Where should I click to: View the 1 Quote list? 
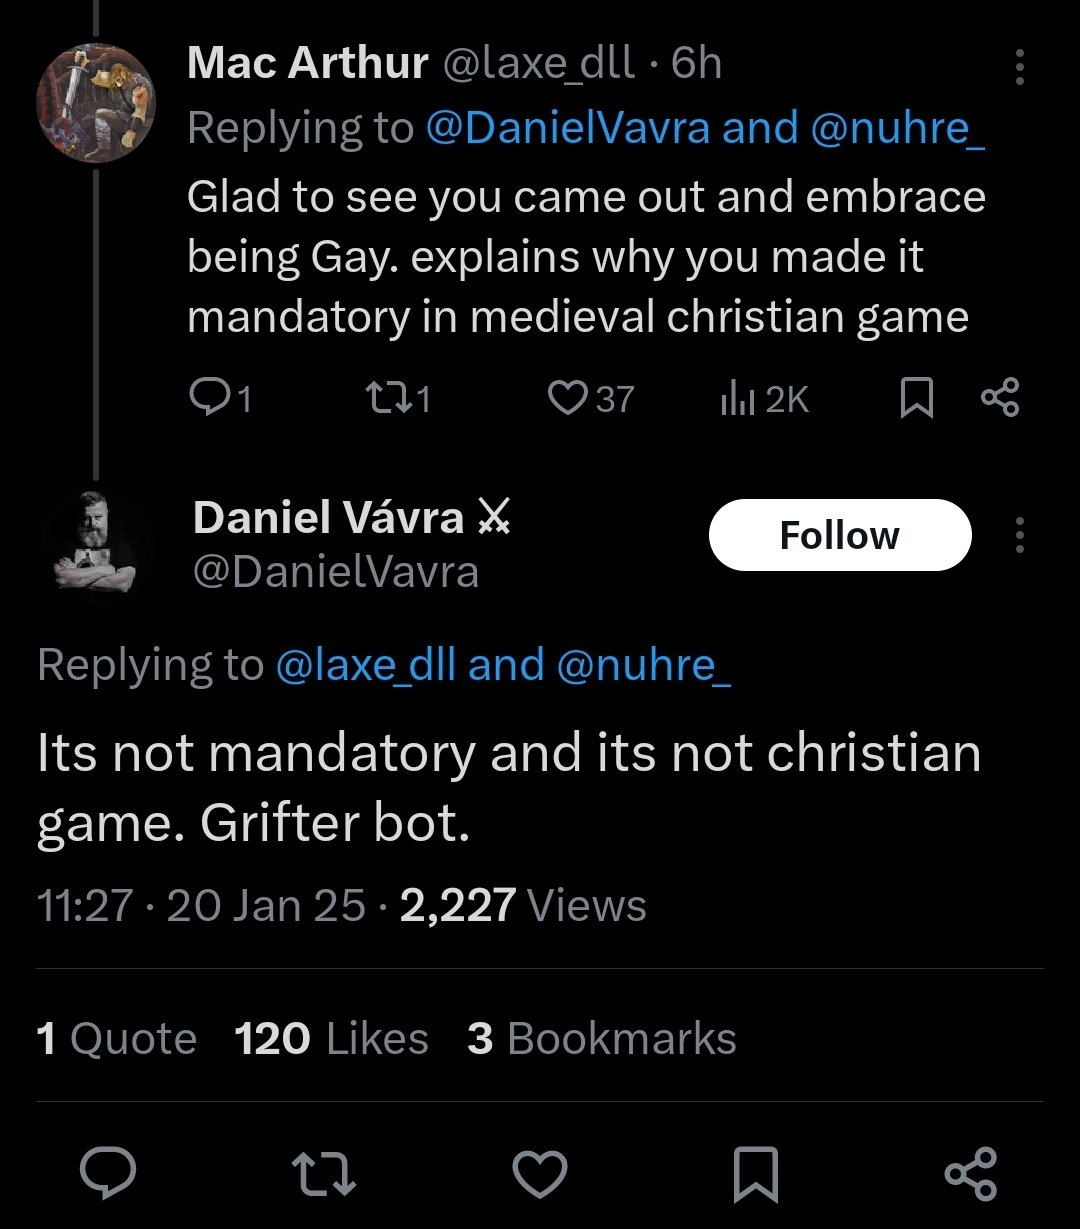pos(116,1039)
